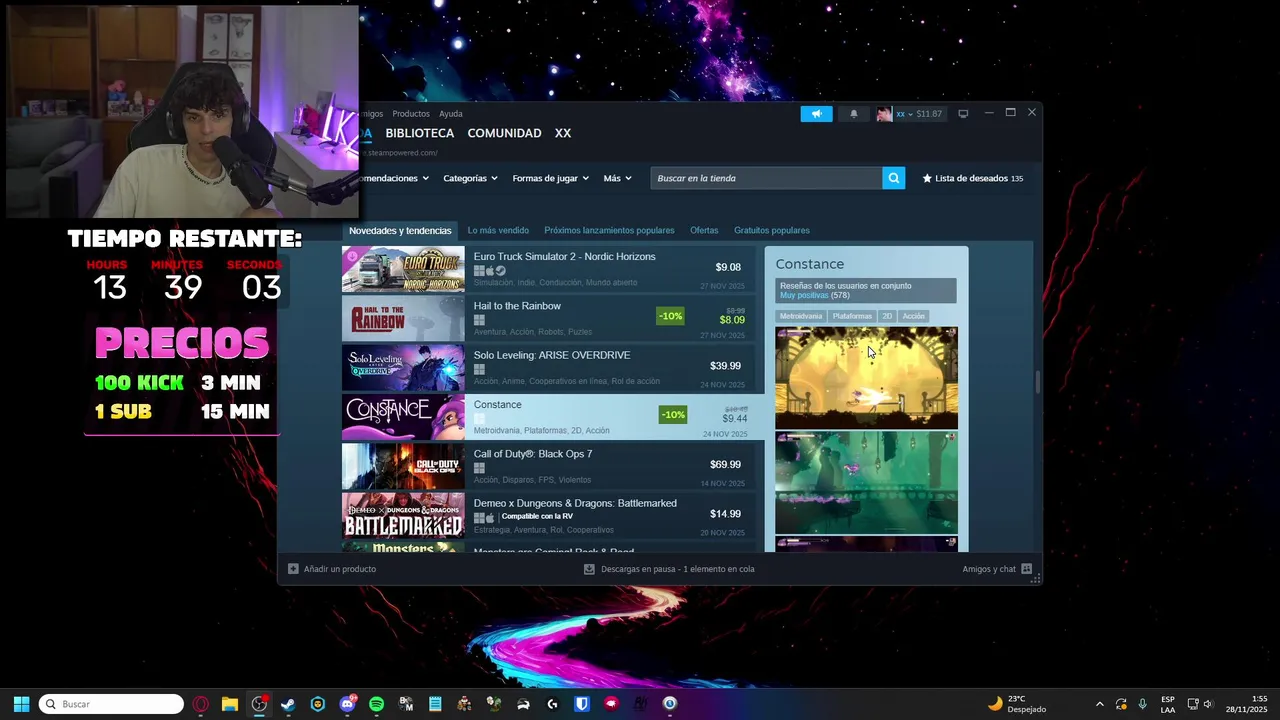
Task: Click the green Constance preview screenshot
Action: (x=866, y=483)
